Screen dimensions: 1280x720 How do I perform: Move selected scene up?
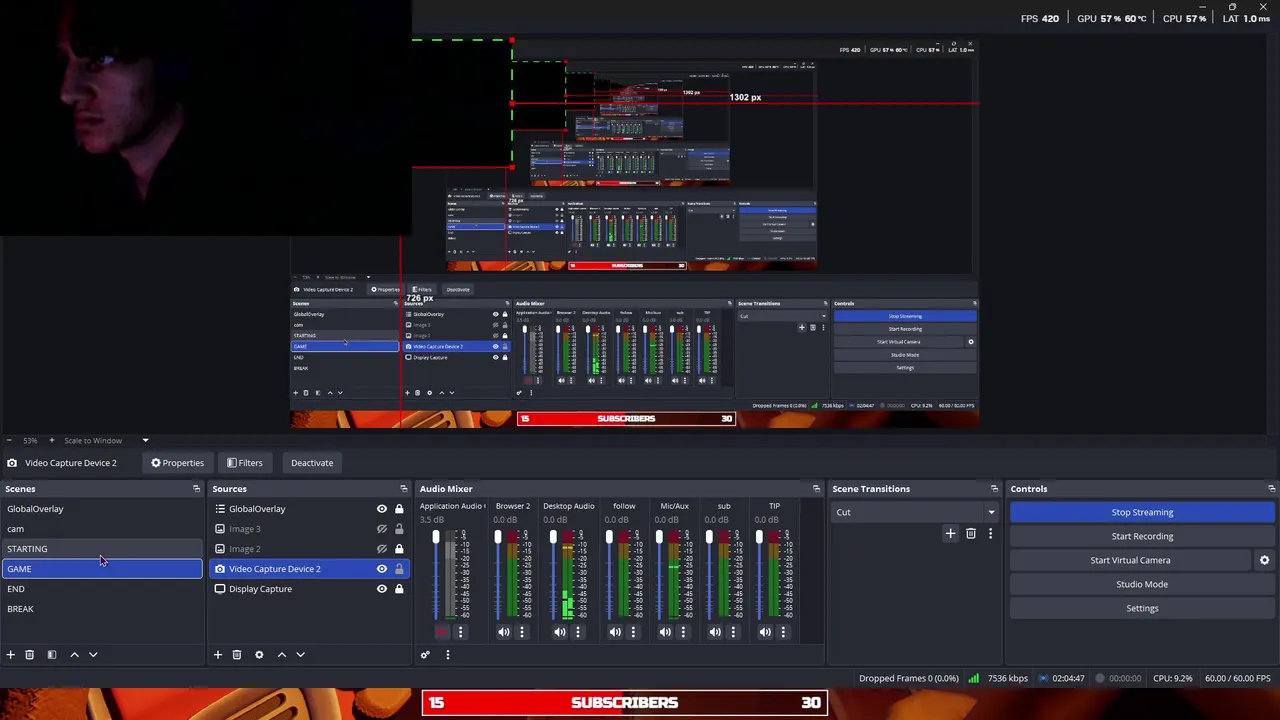click(x=74, y=654)
